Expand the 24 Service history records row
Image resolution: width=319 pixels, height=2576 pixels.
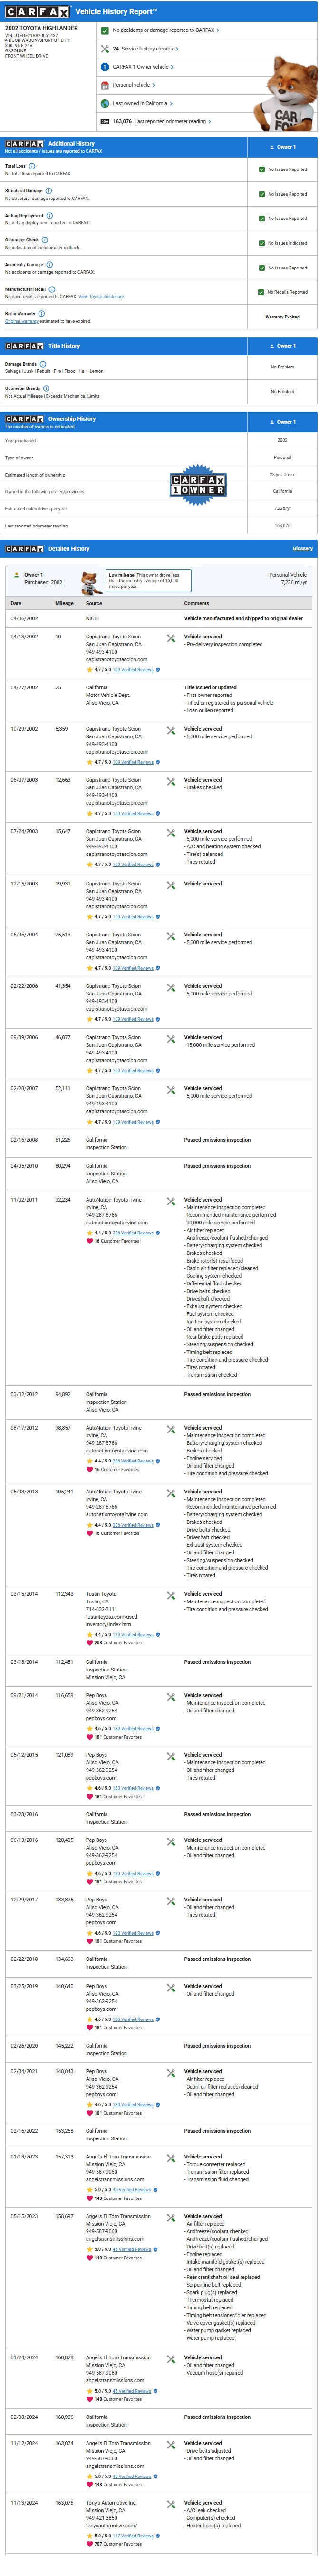[146, 48]
